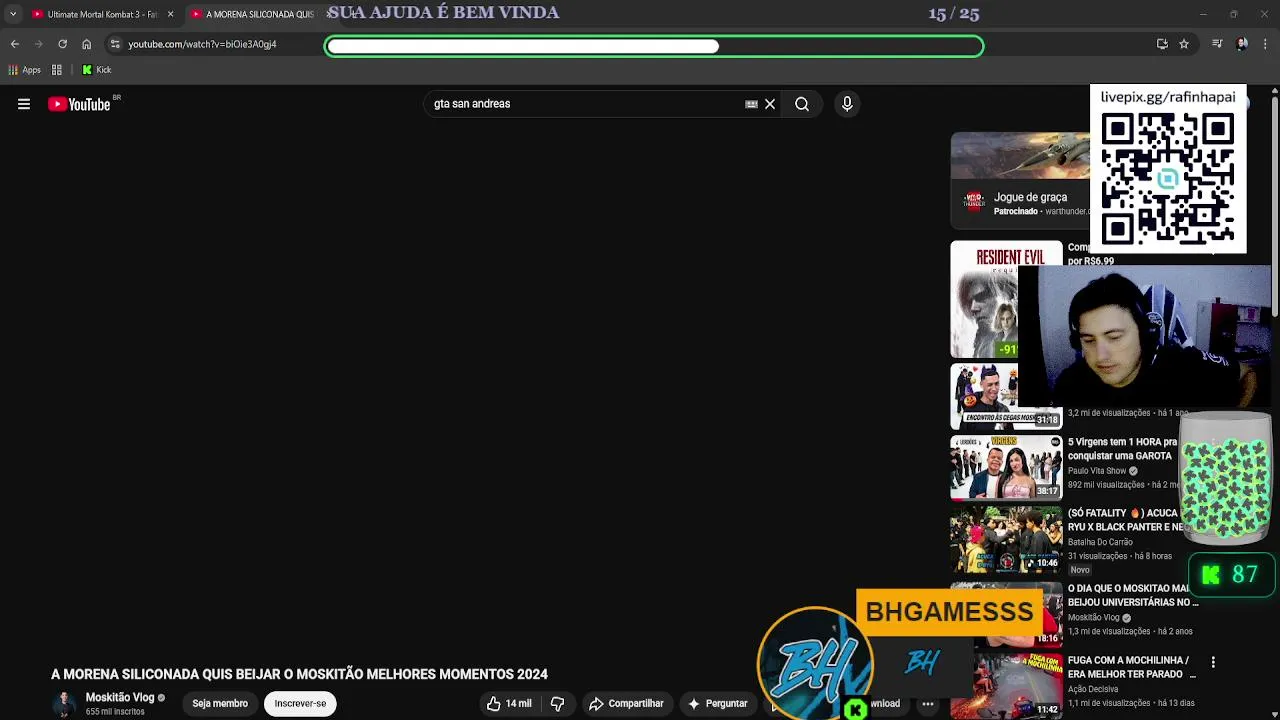Viewport: 1280px width, 720px height.
Task: Open the on-screen keyboard icon in search box
Action: (751, 104)
